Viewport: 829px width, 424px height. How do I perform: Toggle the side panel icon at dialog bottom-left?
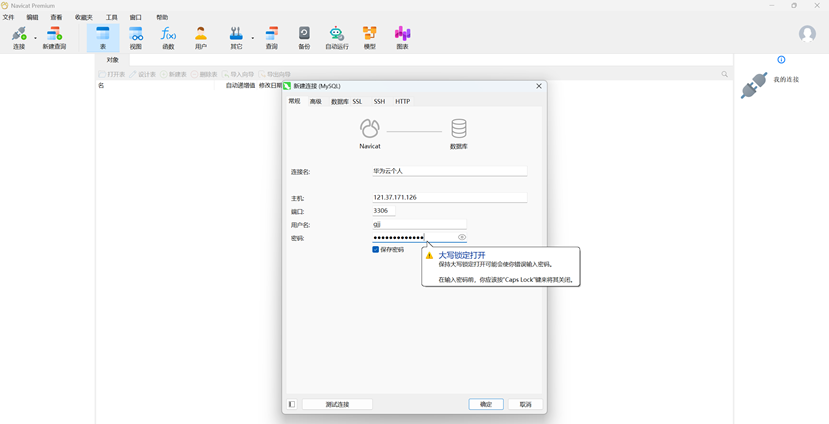click(x=292, y=404)
